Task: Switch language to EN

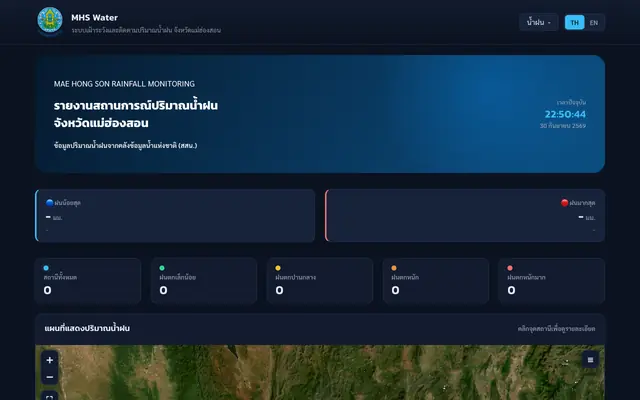Action: (594, 22)
